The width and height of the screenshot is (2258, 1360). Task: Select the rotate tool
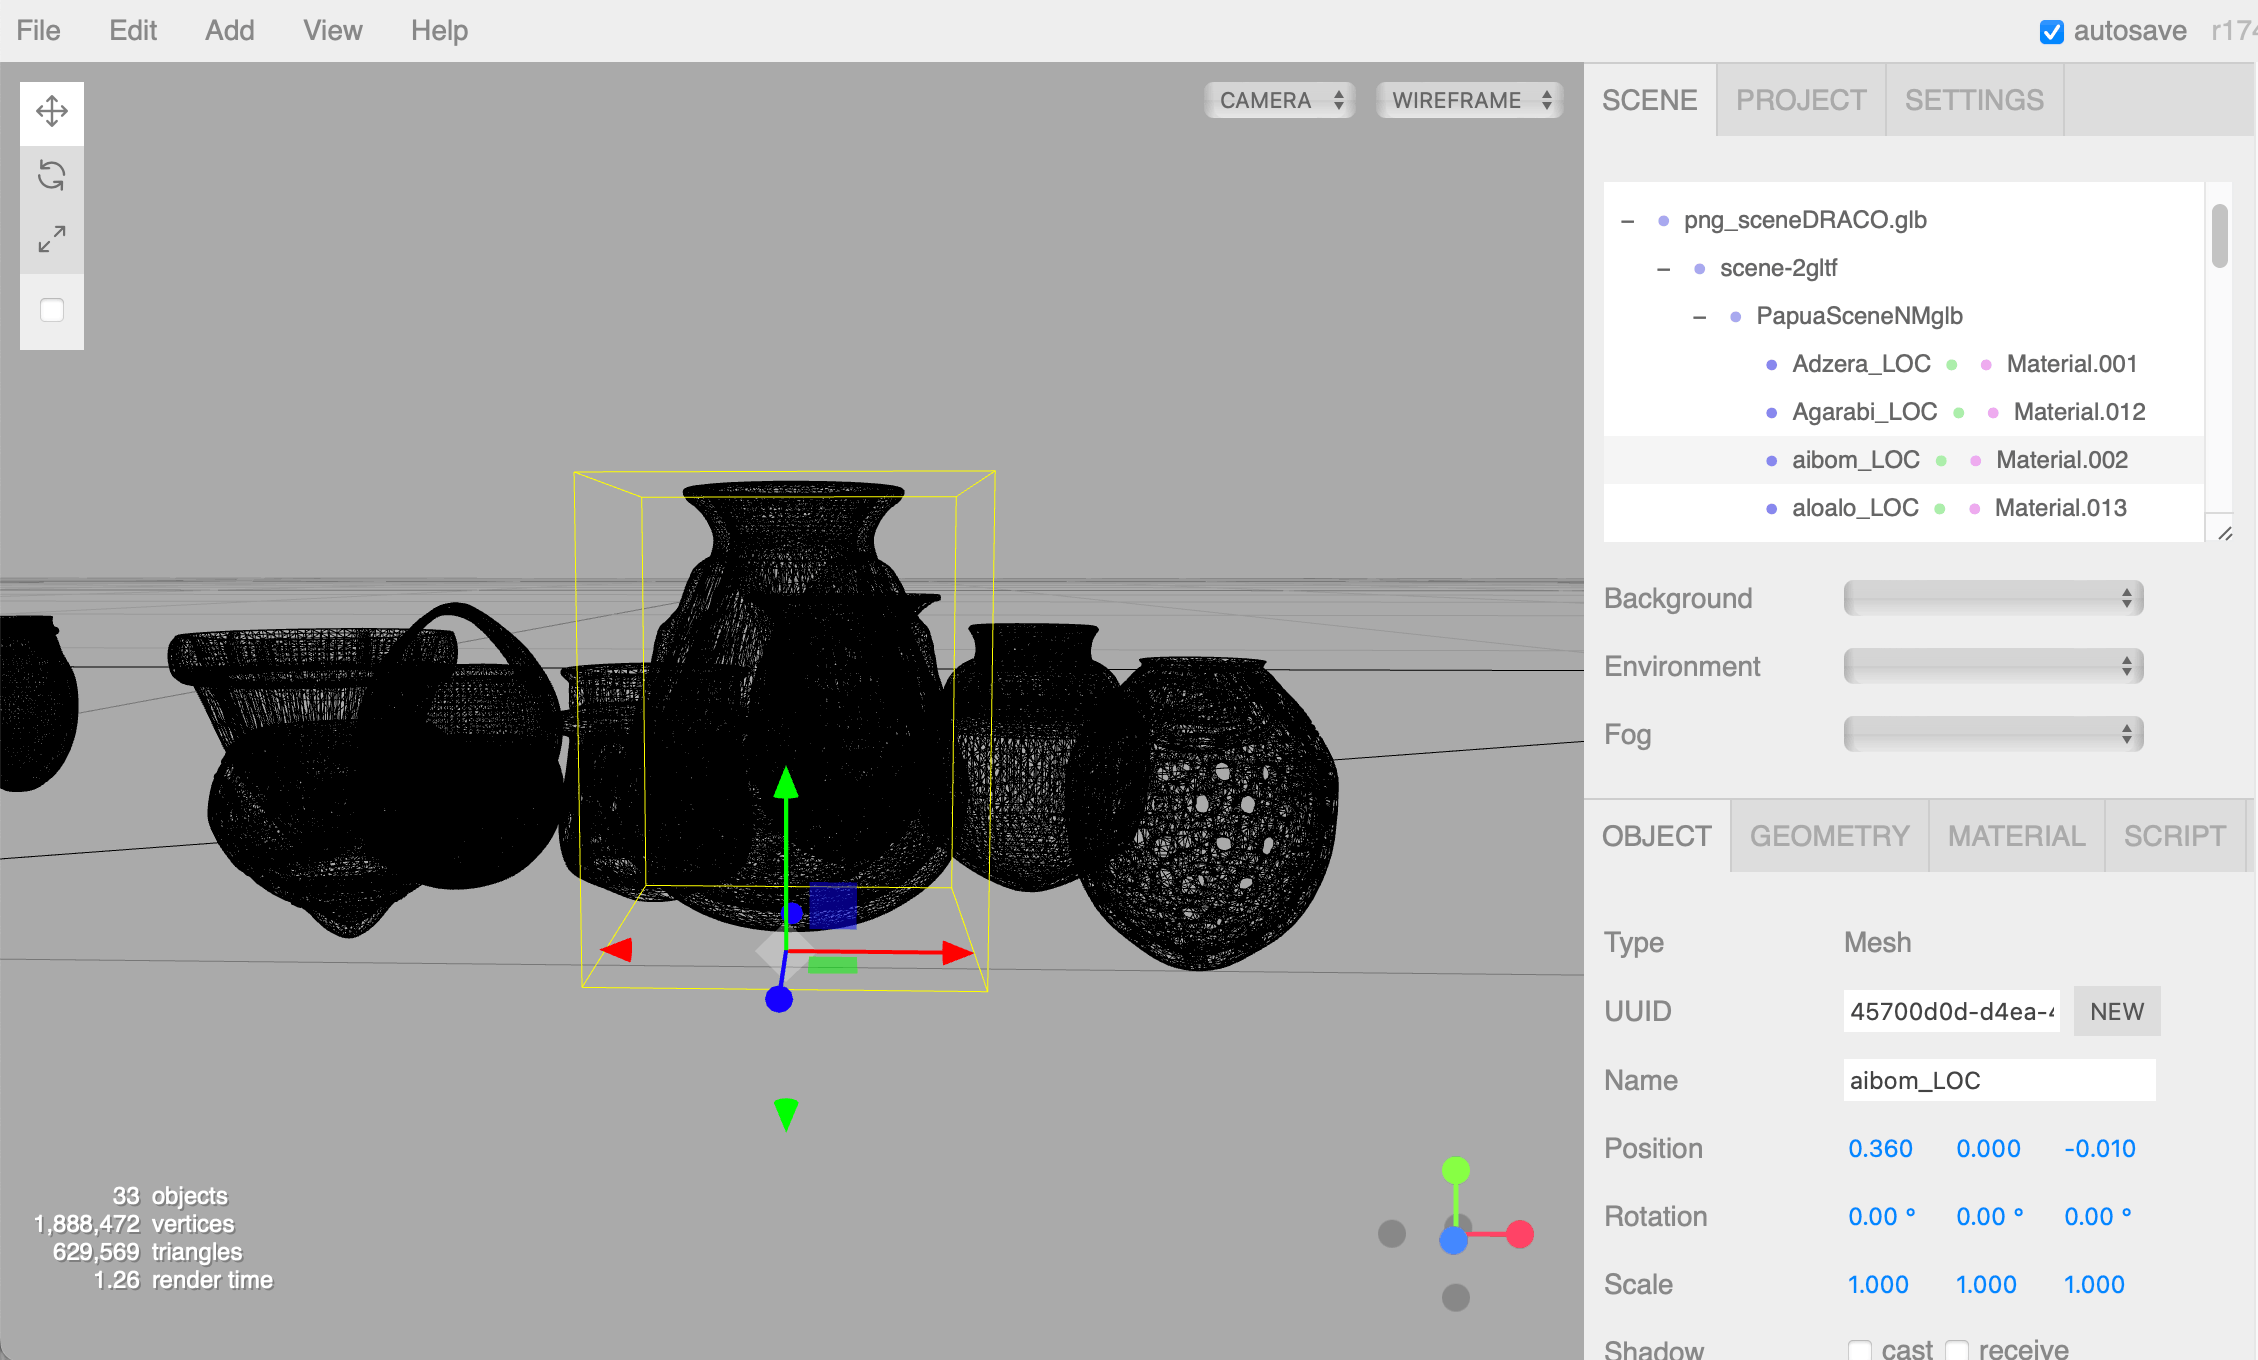point(52,175)
